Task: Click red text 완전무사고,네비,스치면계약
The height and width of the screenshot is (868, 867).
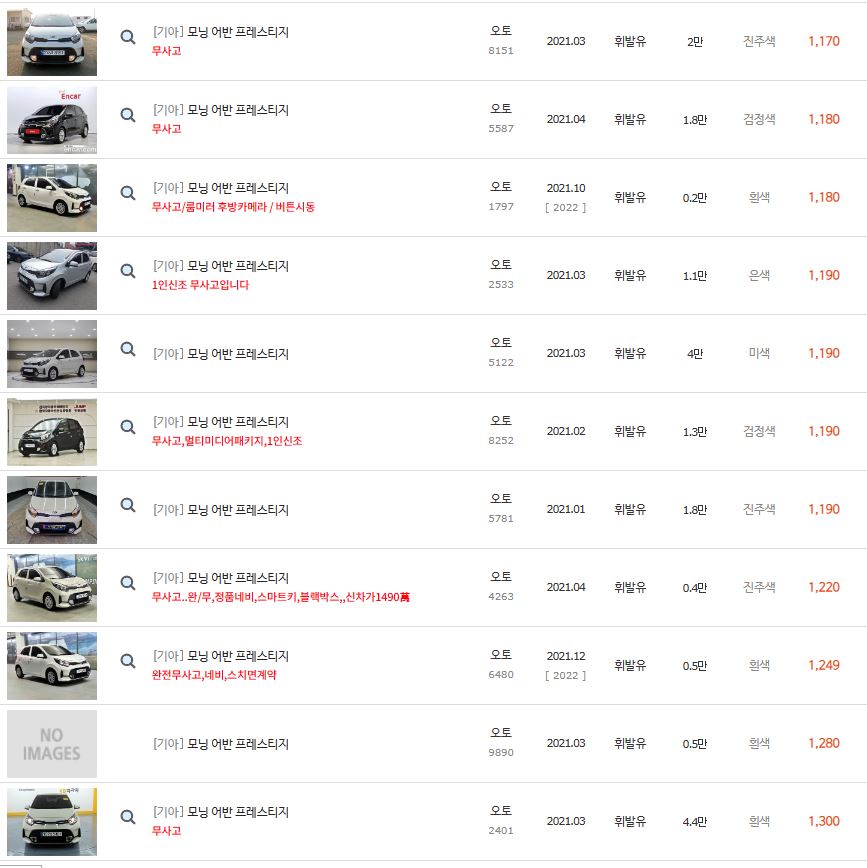Action: tap(214, 675)
